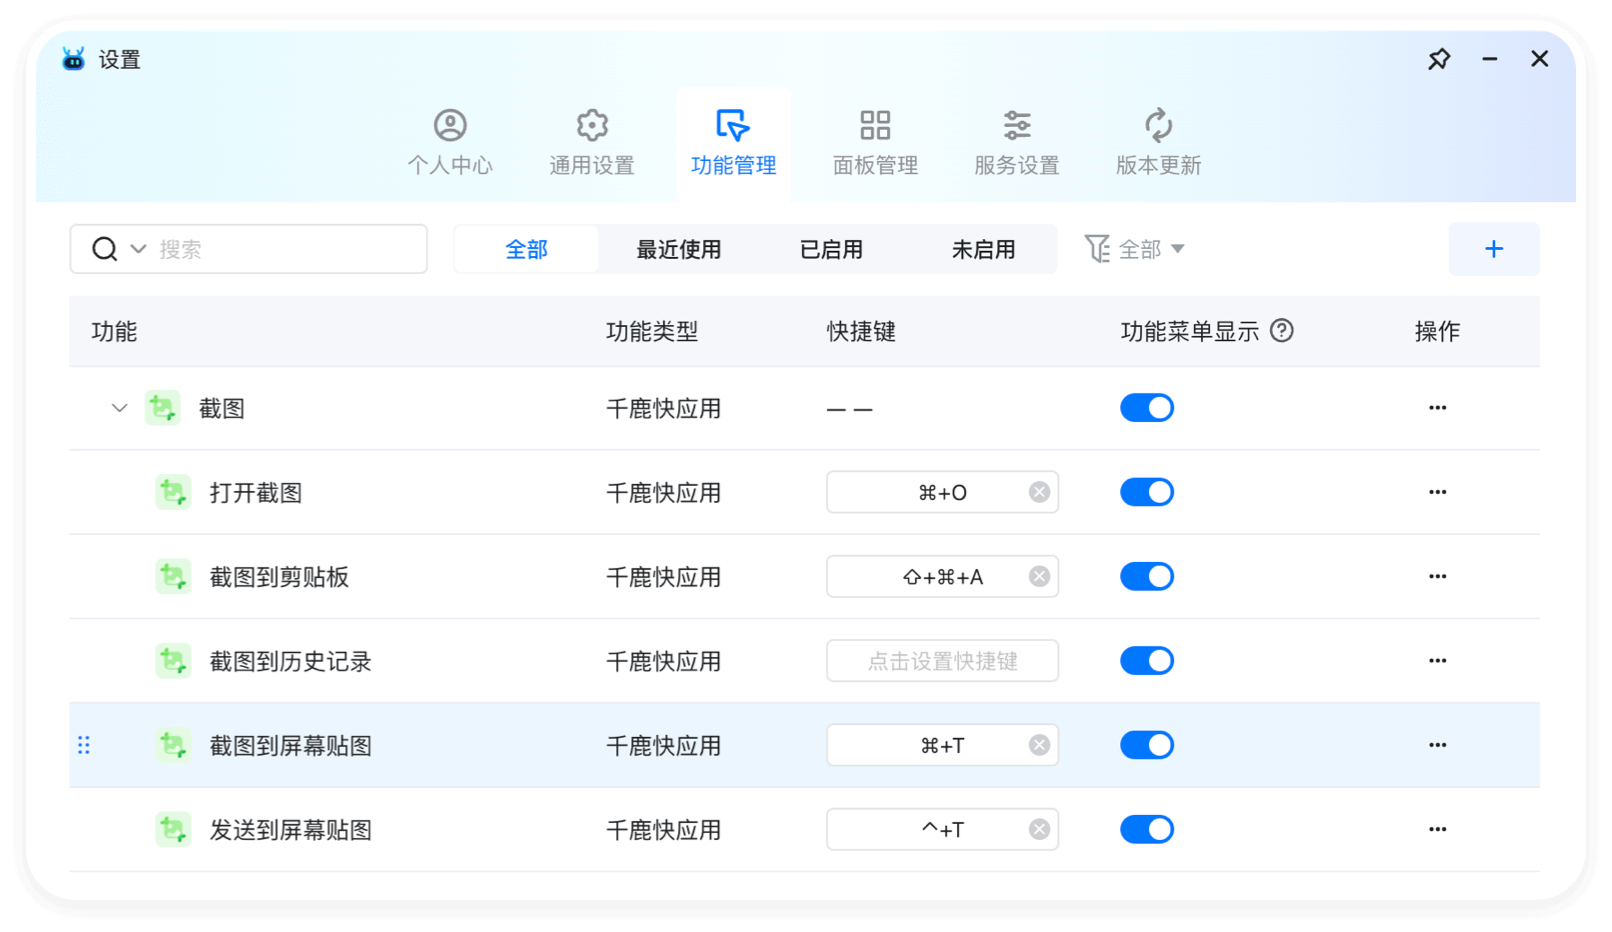Image resolution: width=1612 pixels, height=932 pixels.
Task: Toggle menu display for 截图 group
Action: (x=1147, y=408)
